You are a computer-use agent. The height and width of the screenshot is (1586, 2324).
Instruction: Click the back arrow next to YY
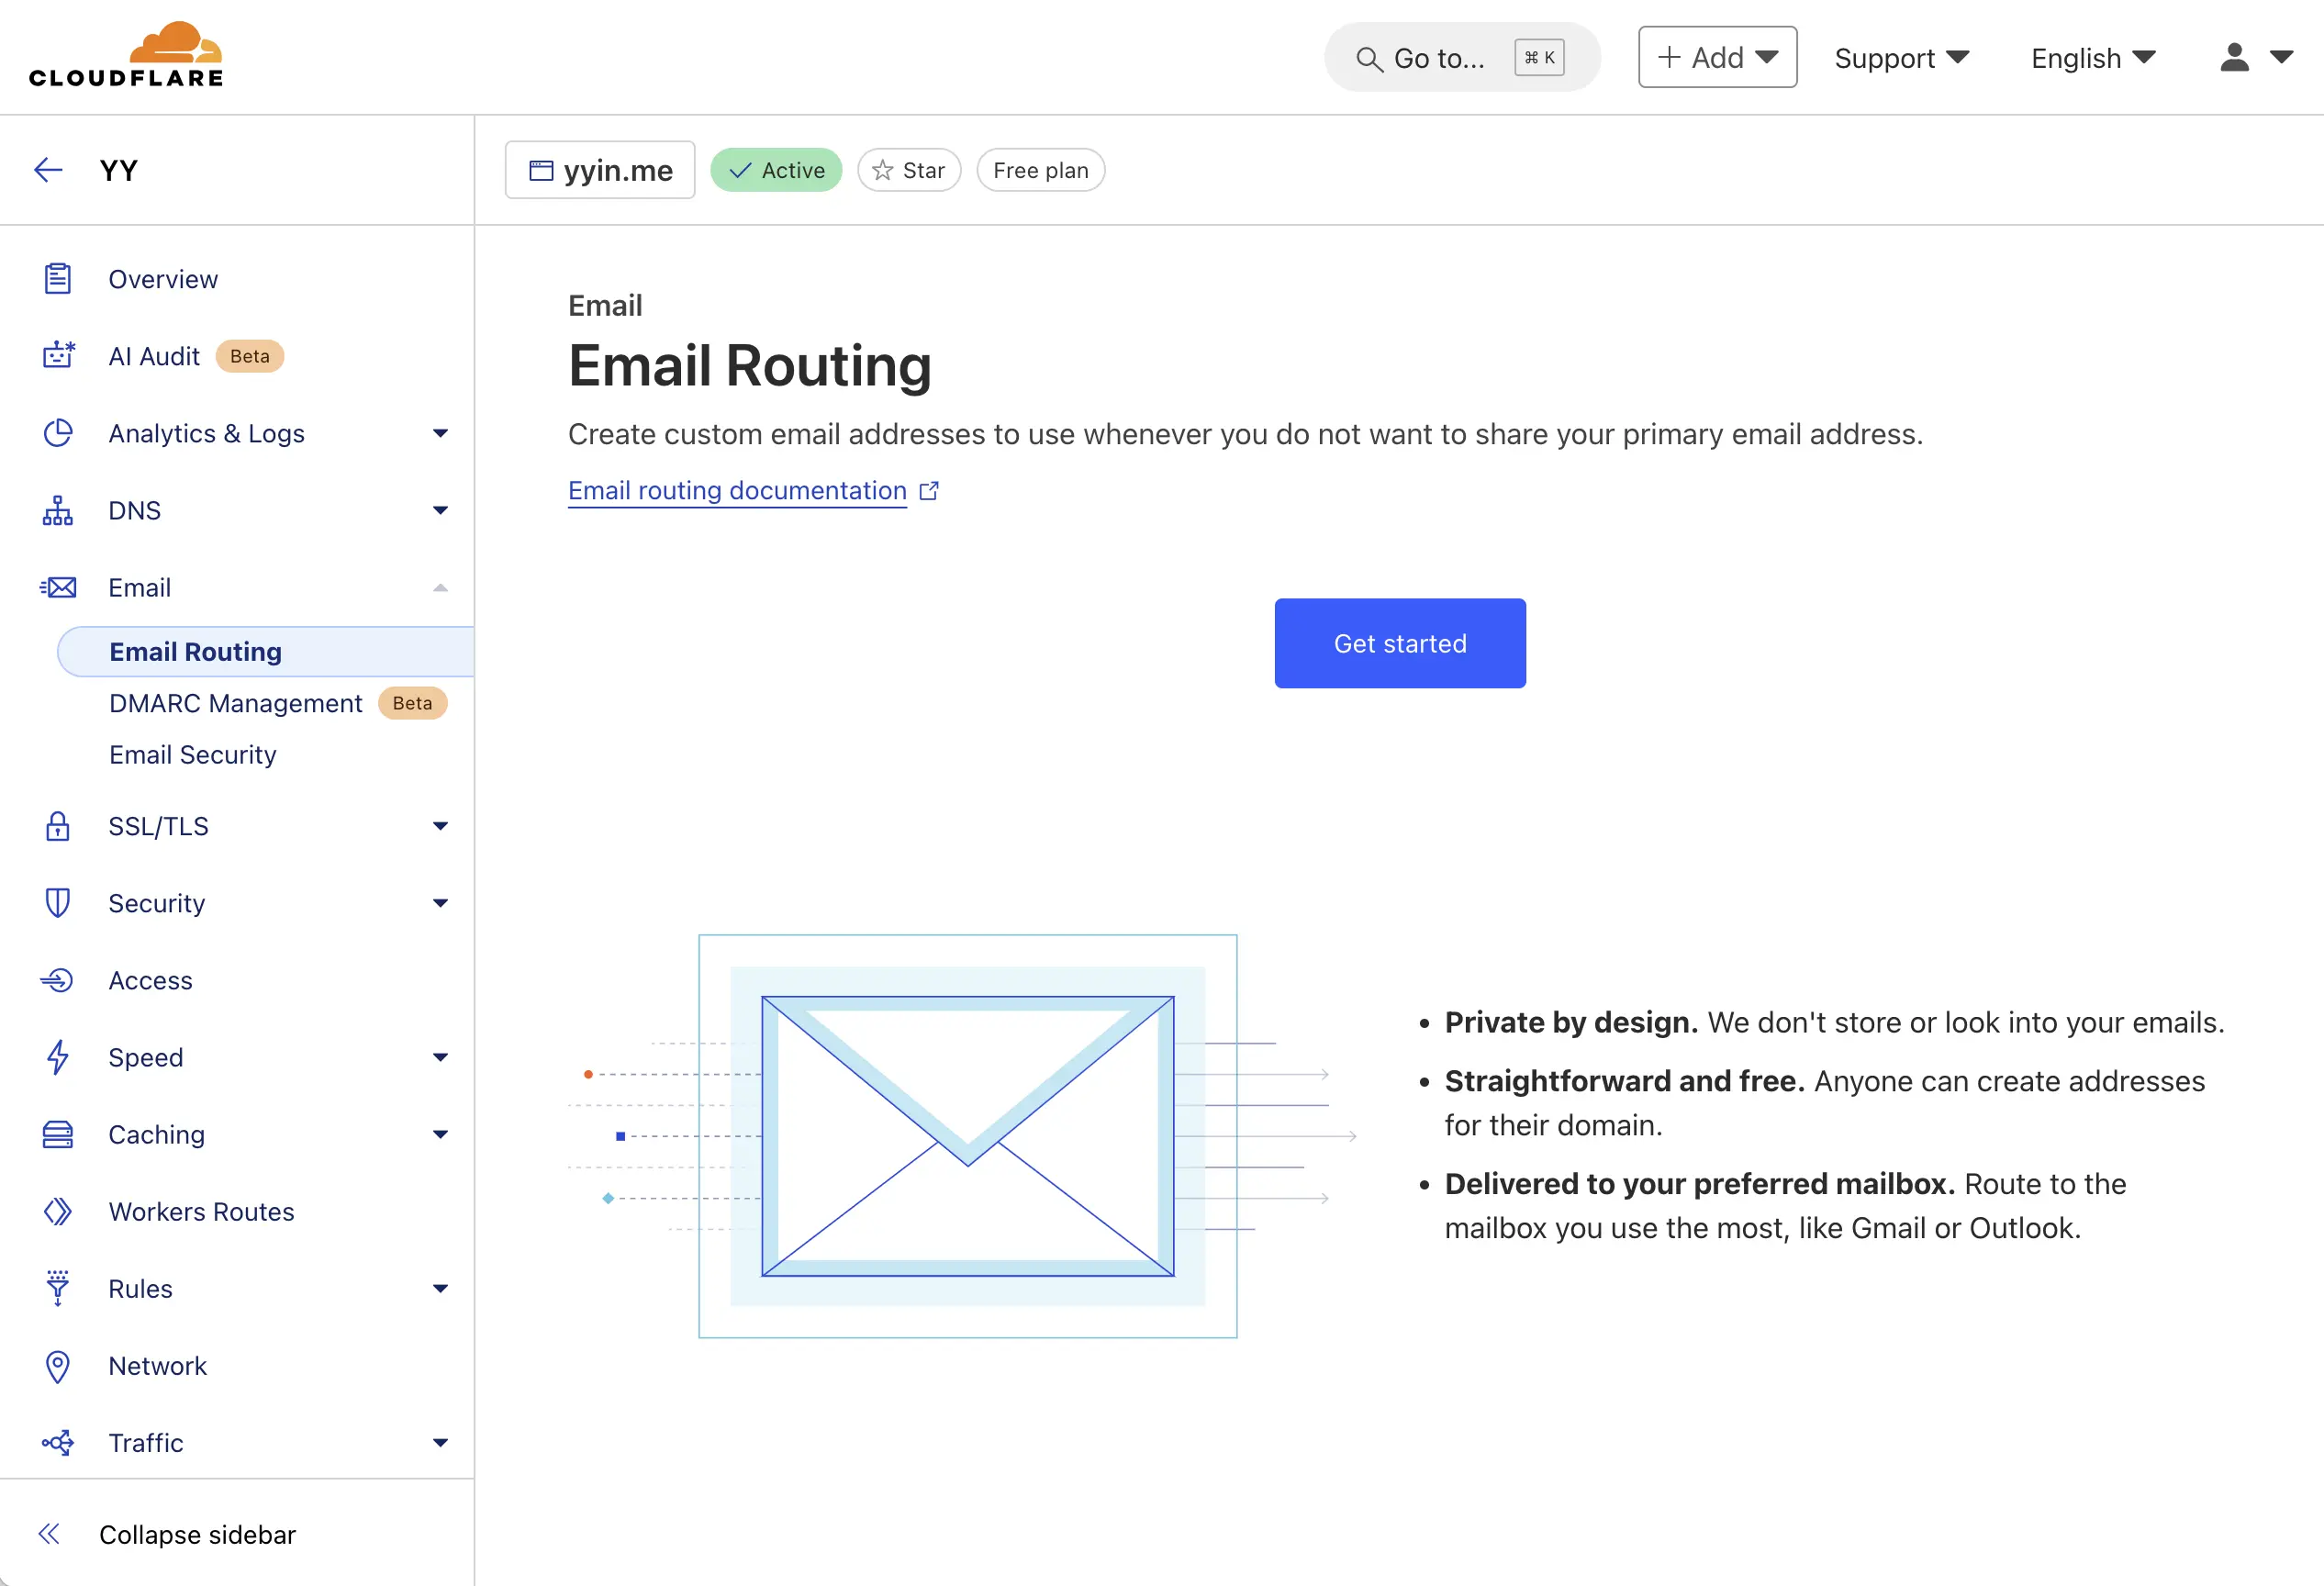(48, 170)
